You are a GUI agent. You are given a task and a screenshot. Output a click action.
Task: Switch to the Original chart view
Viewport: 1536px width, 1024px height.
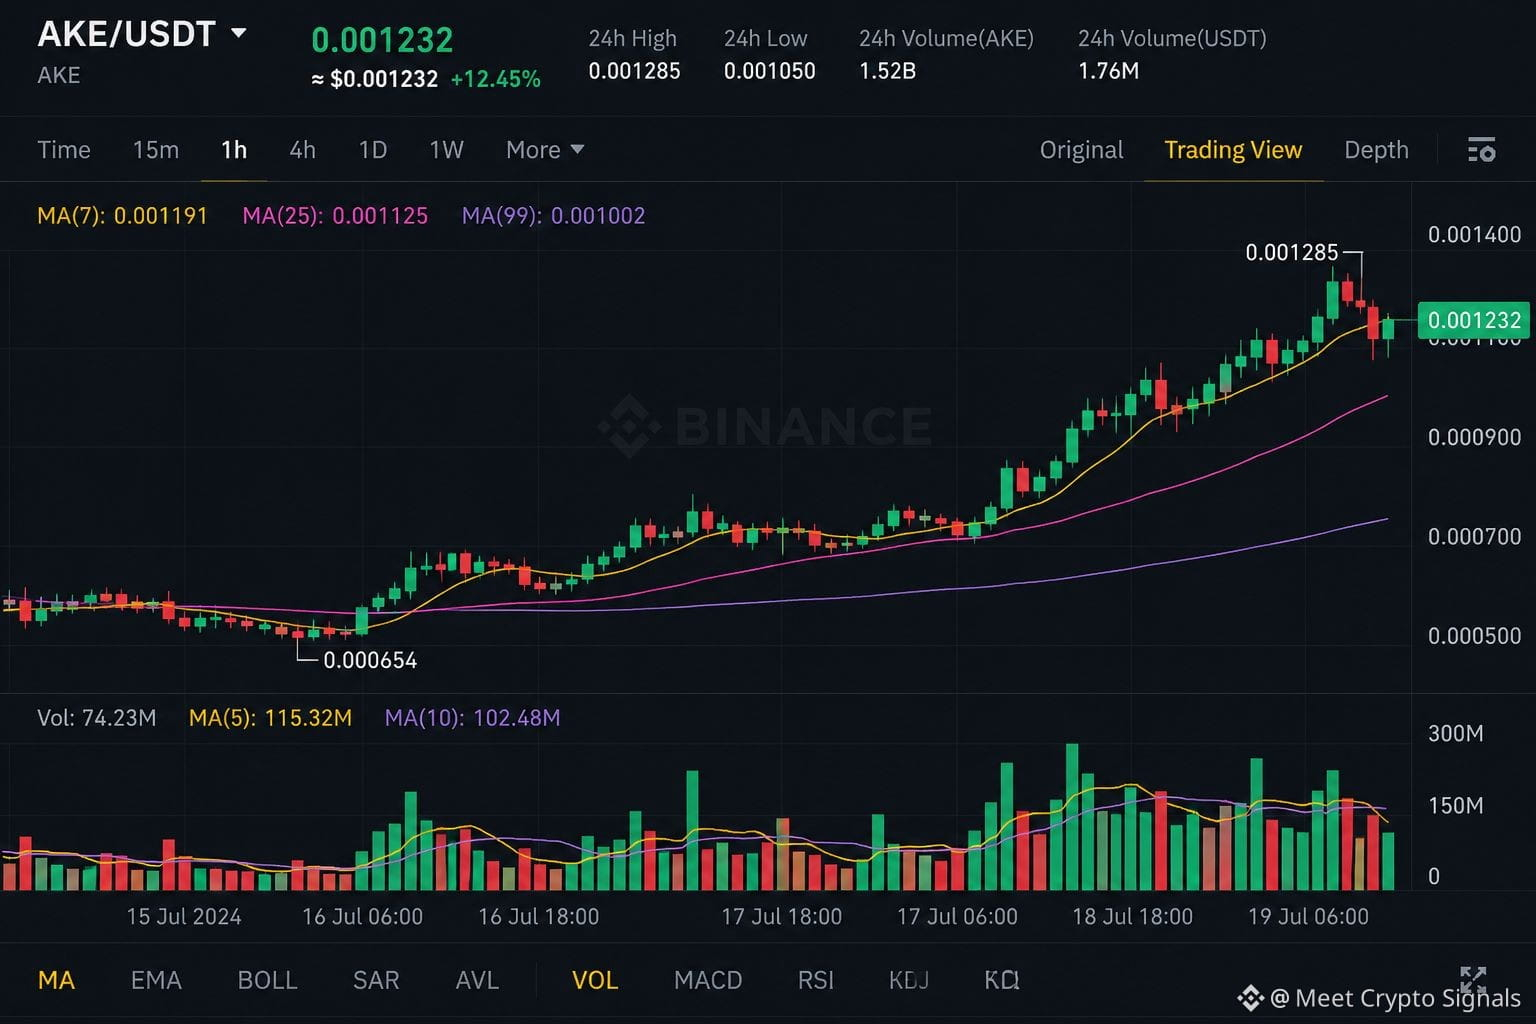click(x=1081, y=150)
